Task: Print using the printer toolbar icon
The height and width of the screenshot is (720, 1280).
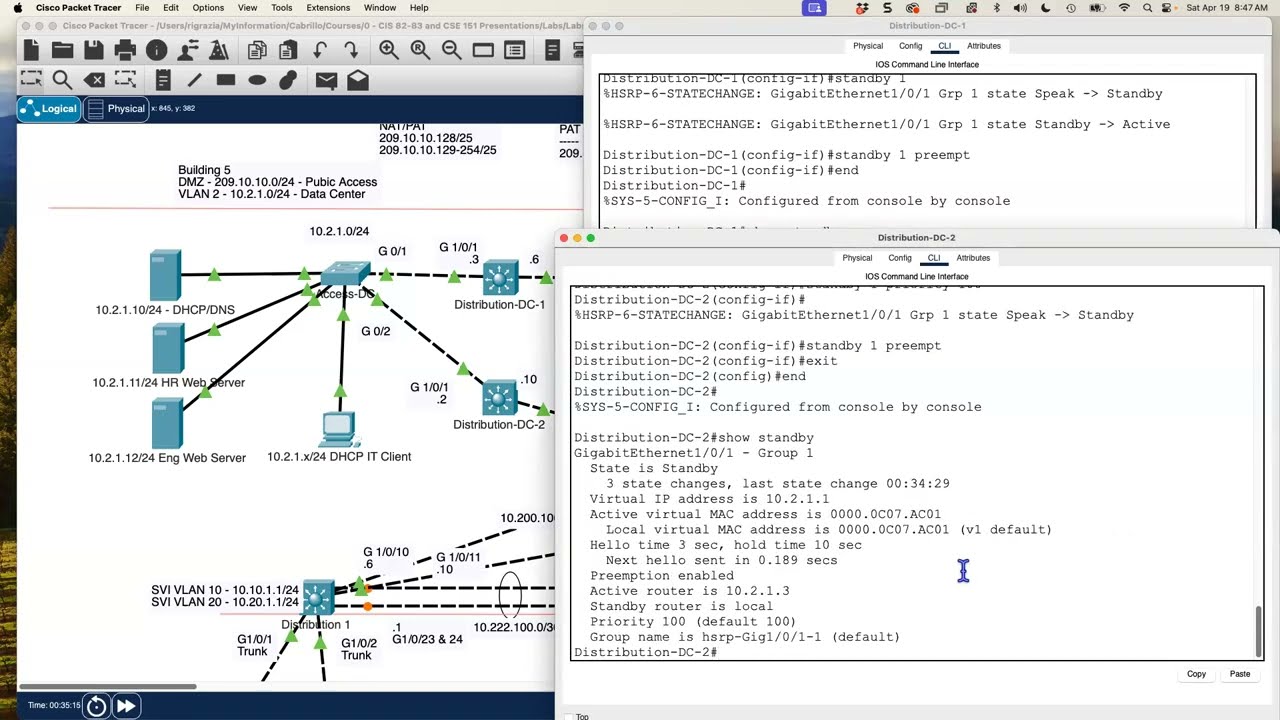Action: click(125, 50)
